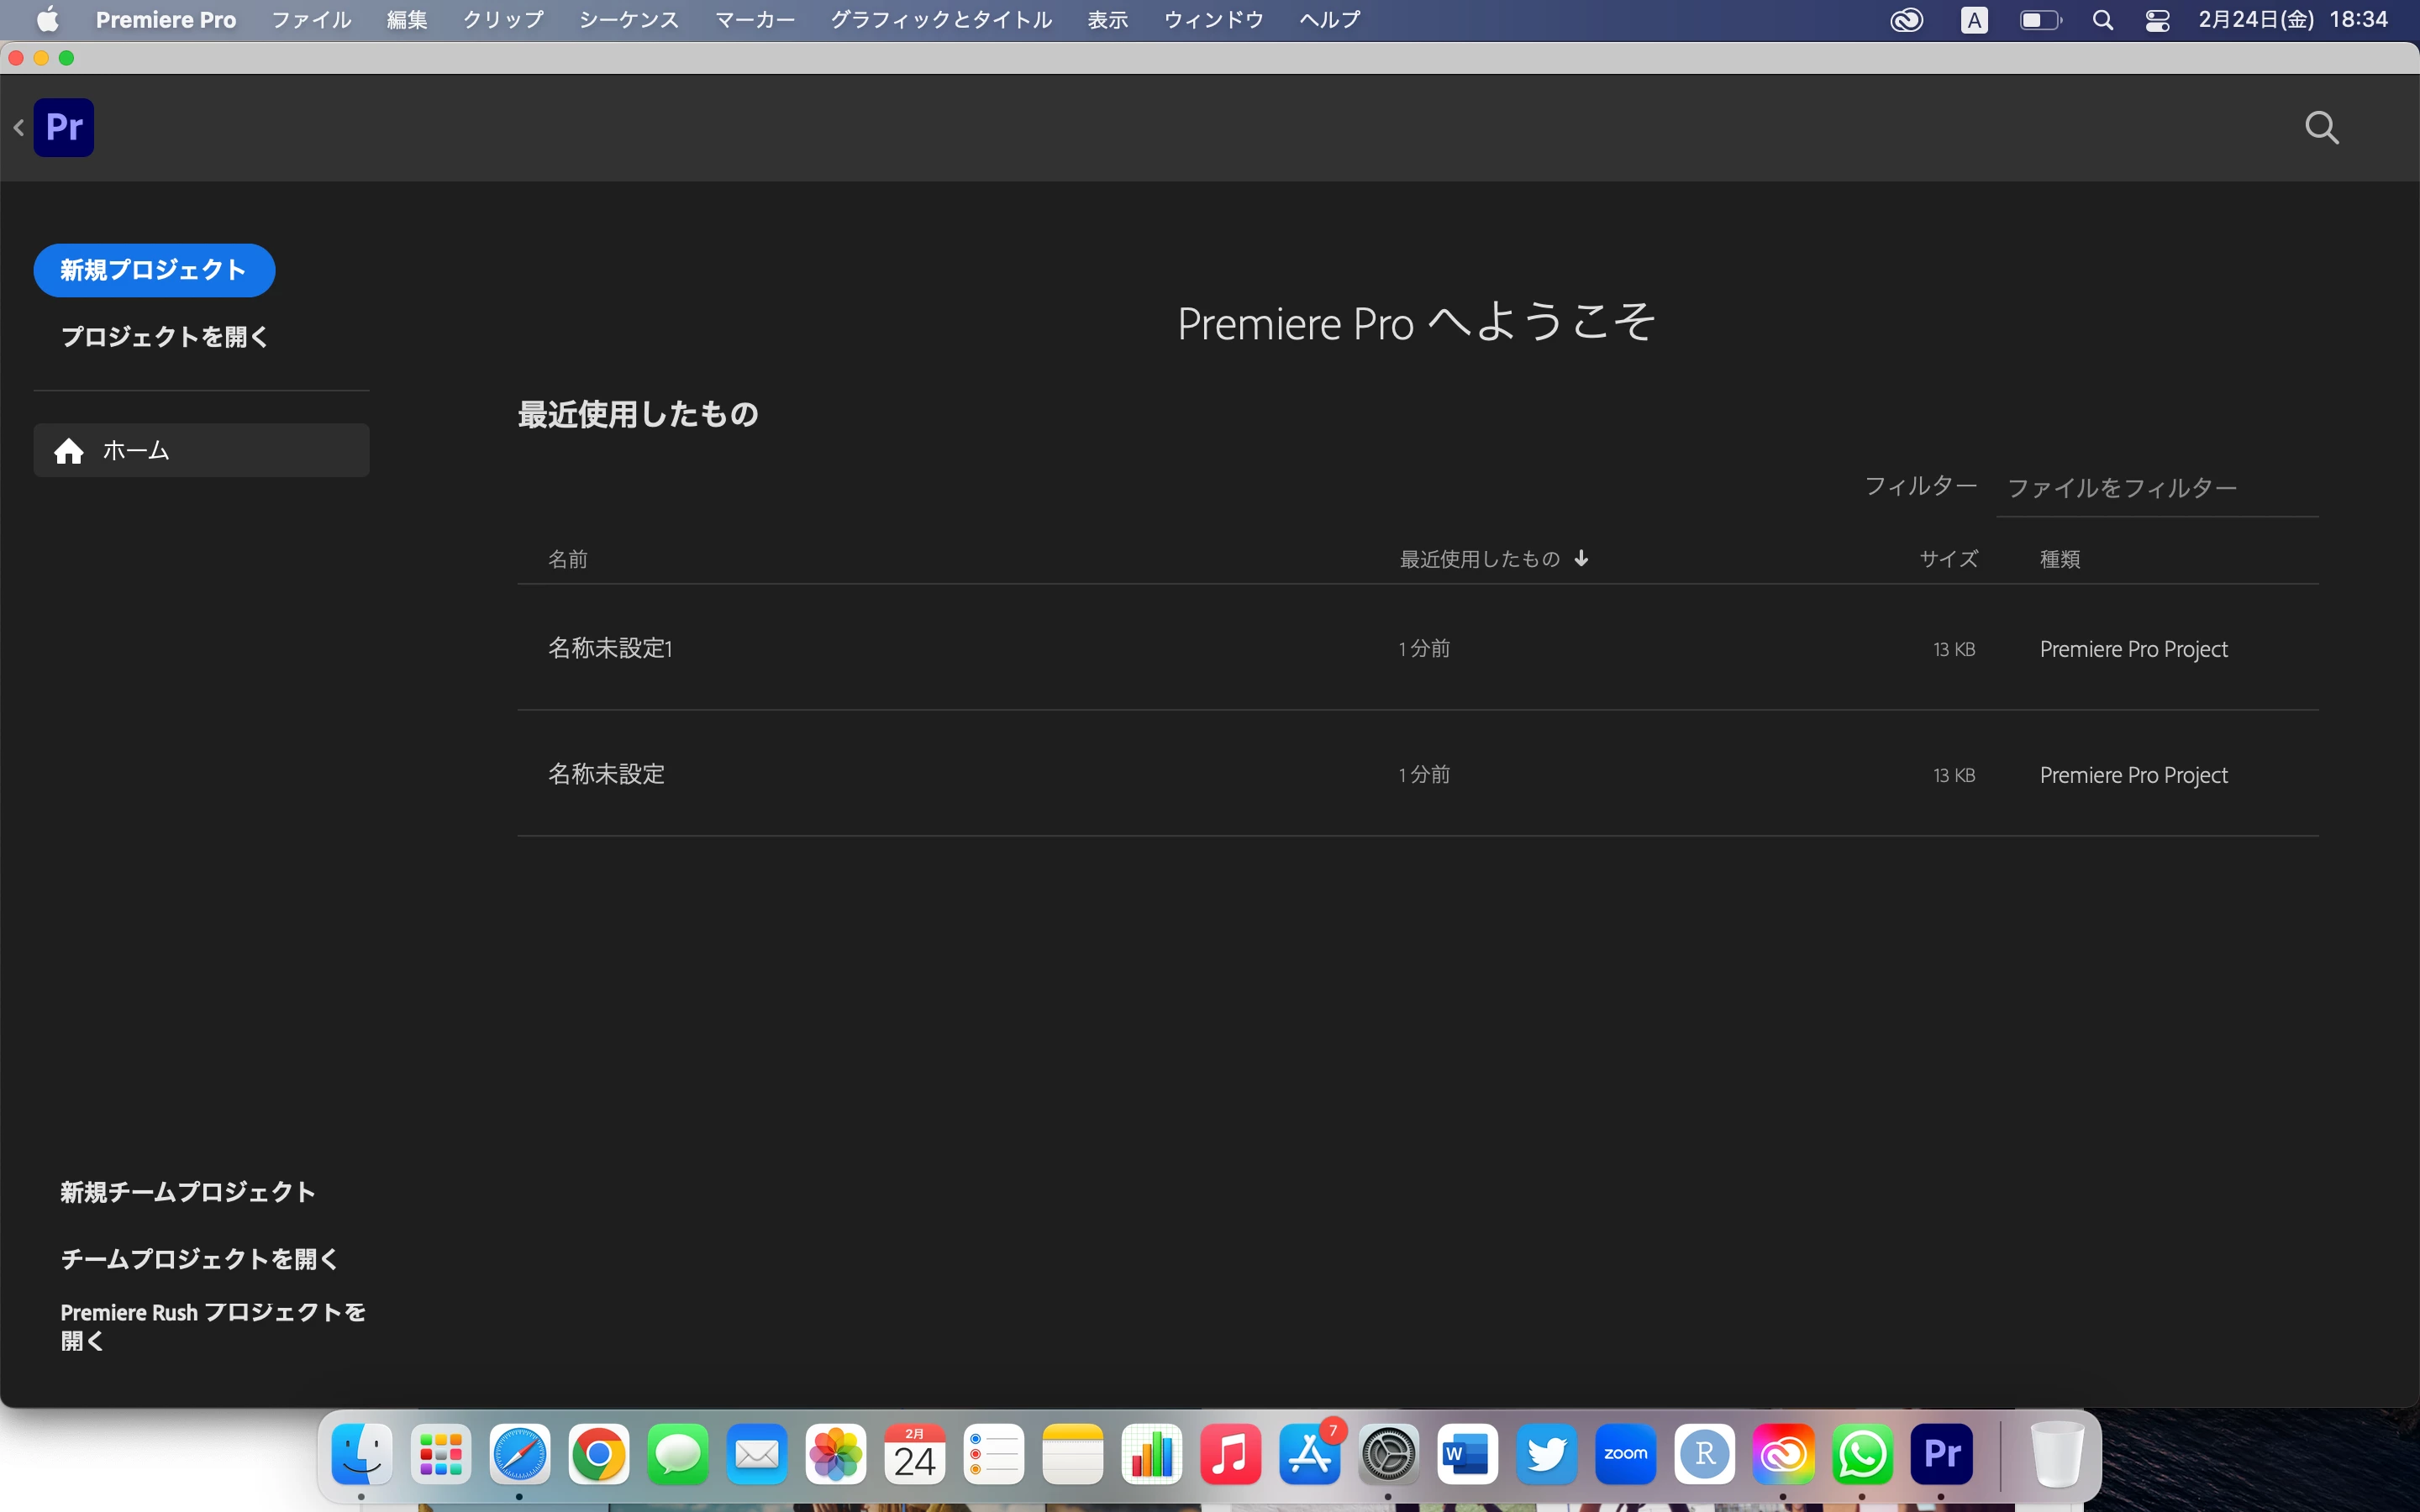Toggle sort arrow on 最近使用したもの column

pyautogui.click(x=1581, y=558)
